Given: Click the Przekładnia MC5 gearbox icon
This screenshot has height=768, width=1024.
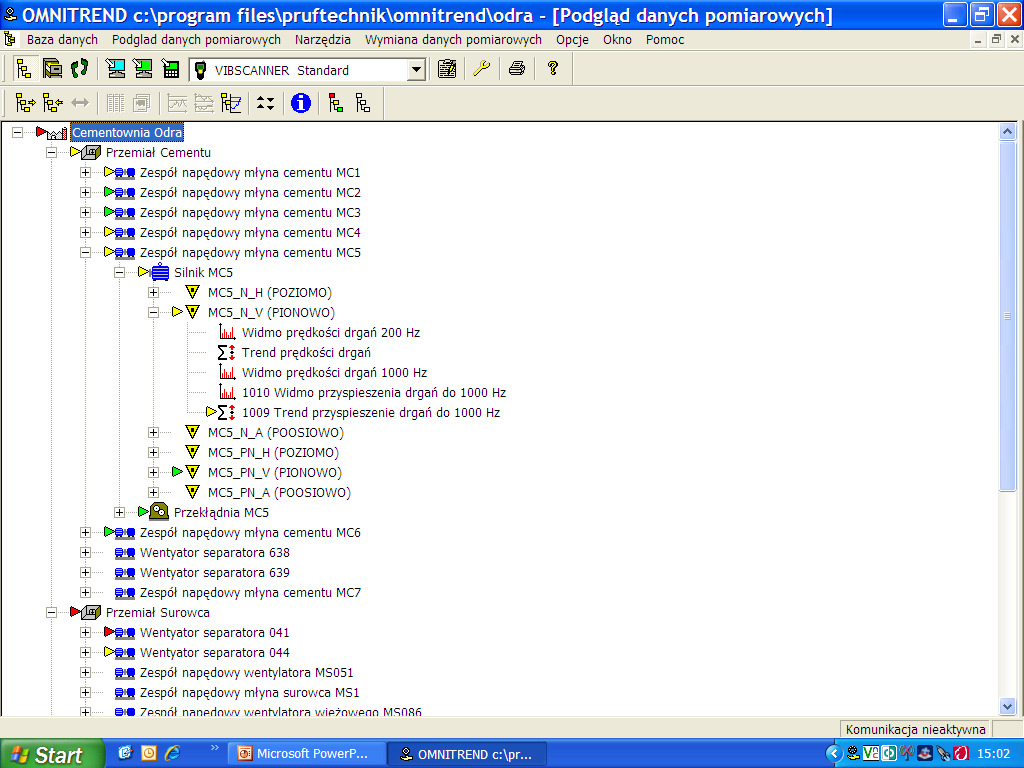Looking at the screenshot, I should (159, 512).
